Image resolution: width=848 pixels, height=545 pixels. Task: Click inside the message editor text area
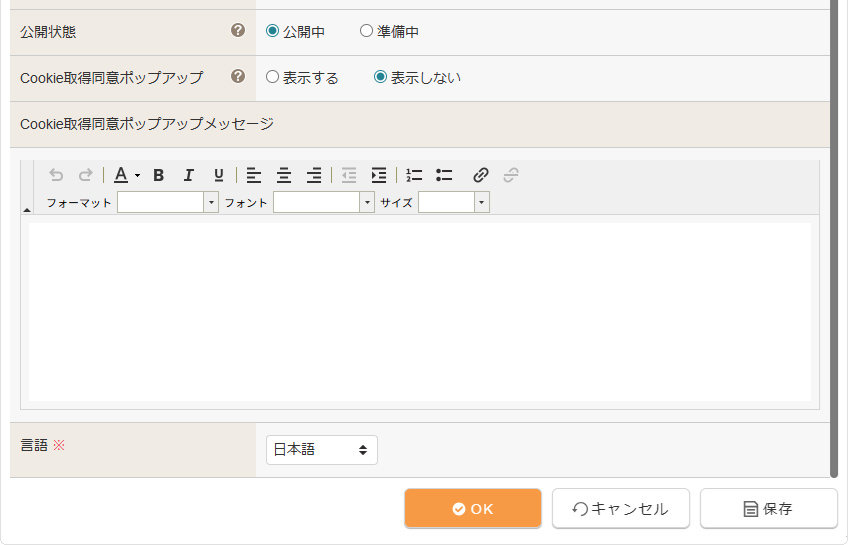pos(420,310)
